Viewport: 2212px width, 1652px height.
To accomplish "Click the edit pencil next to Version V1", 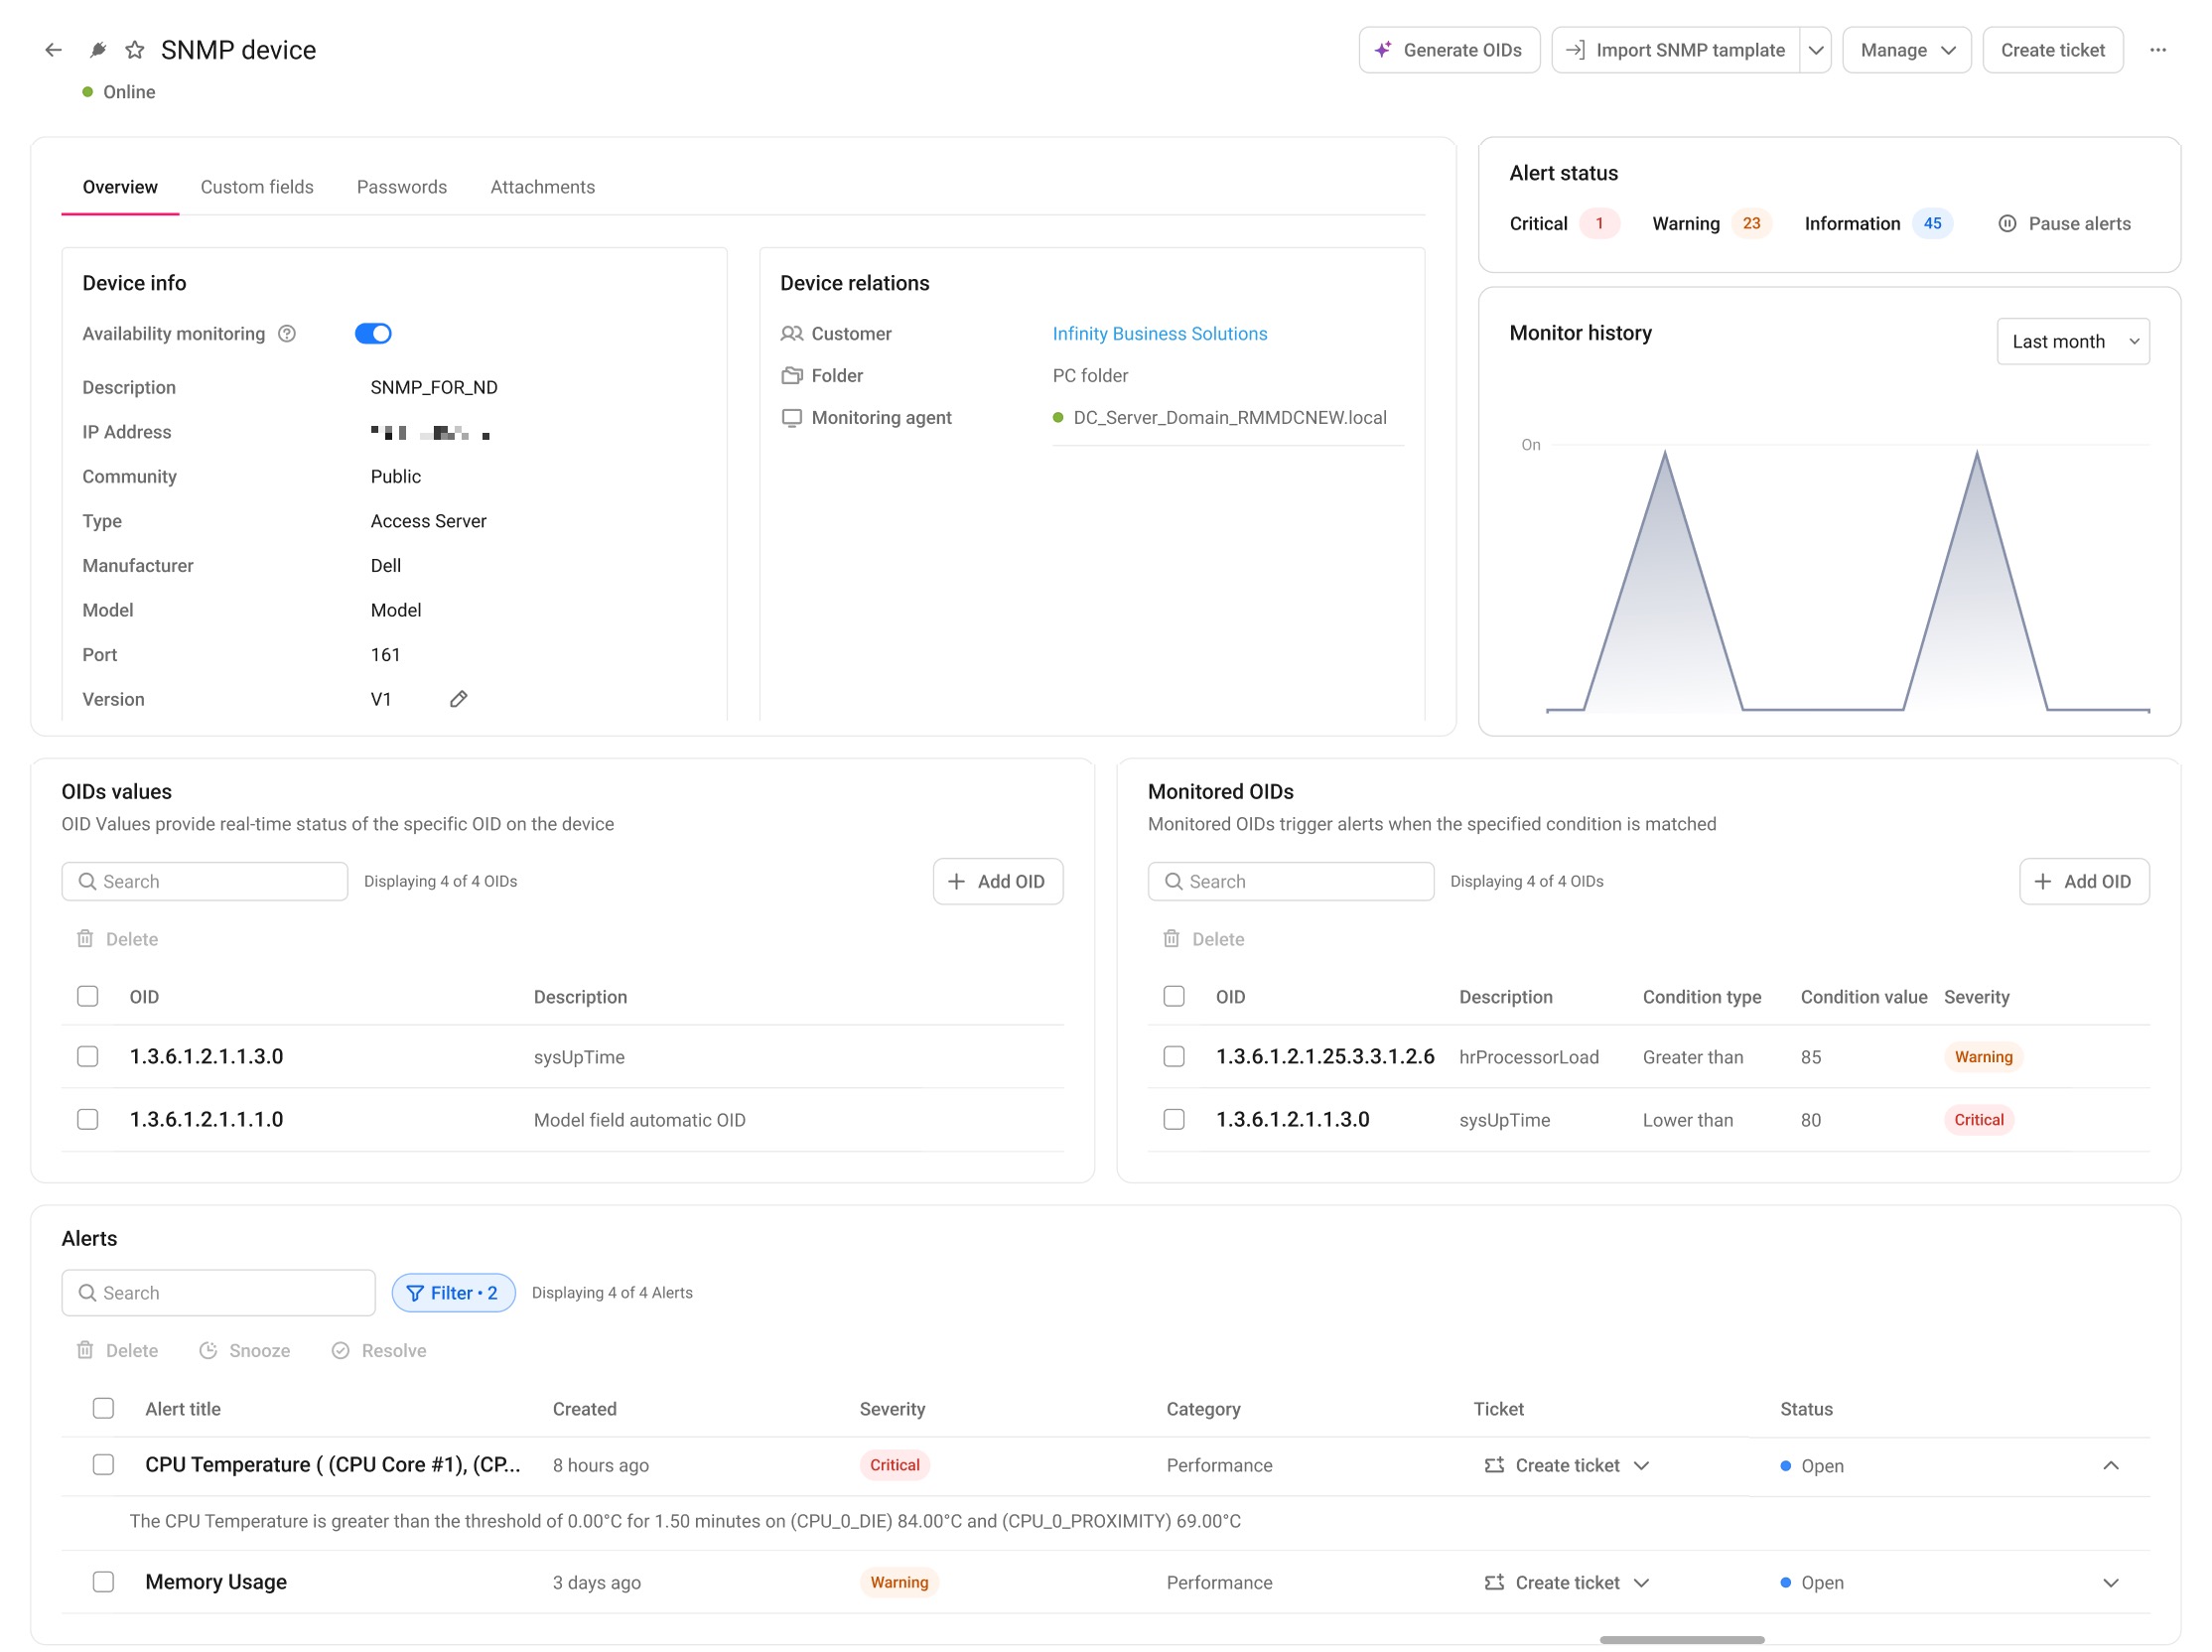I will click(458, 699).
